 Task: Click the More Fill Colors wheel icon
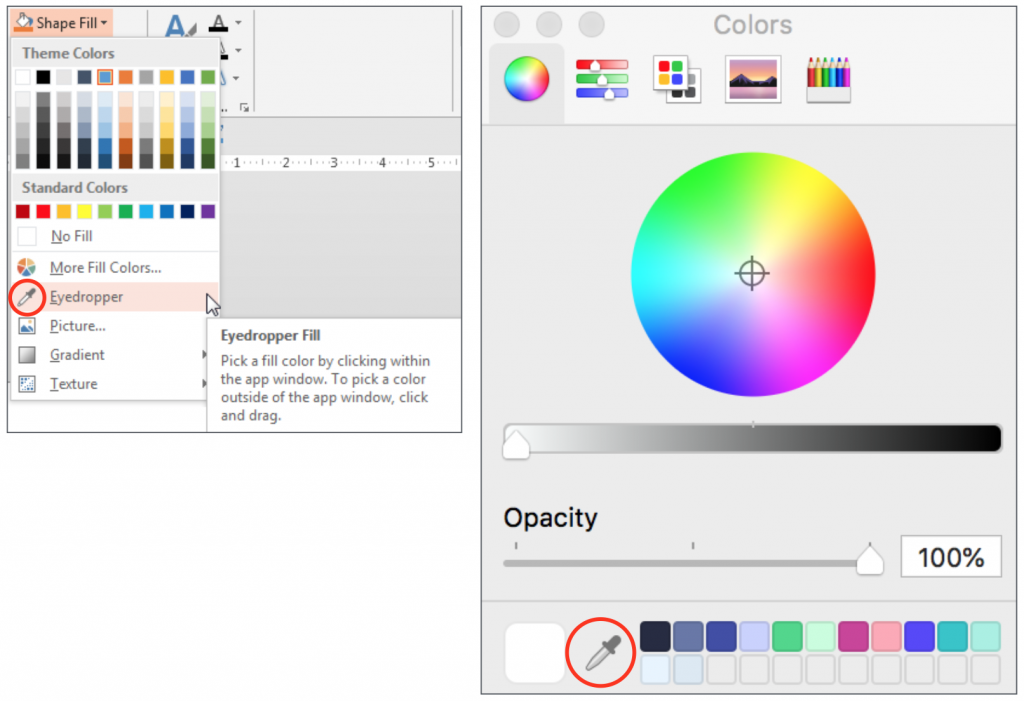pos(26,267)
